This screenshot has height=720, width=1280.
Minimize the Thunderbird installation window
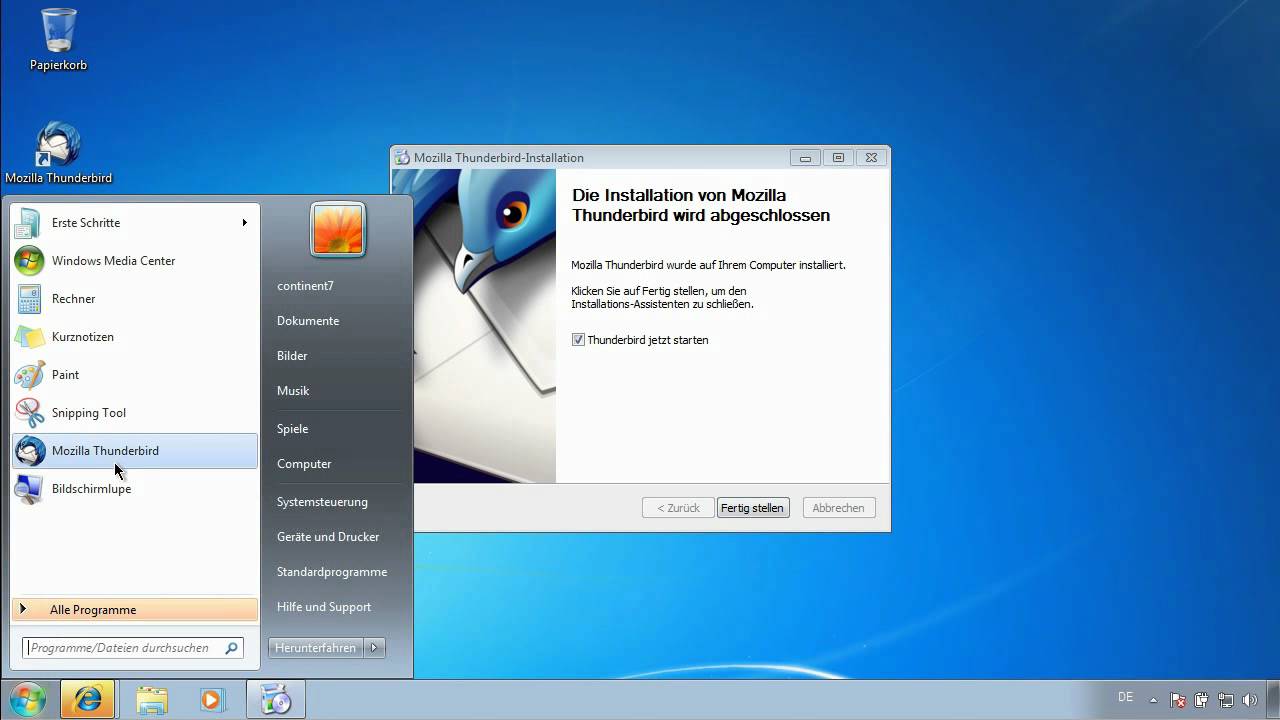805,158
